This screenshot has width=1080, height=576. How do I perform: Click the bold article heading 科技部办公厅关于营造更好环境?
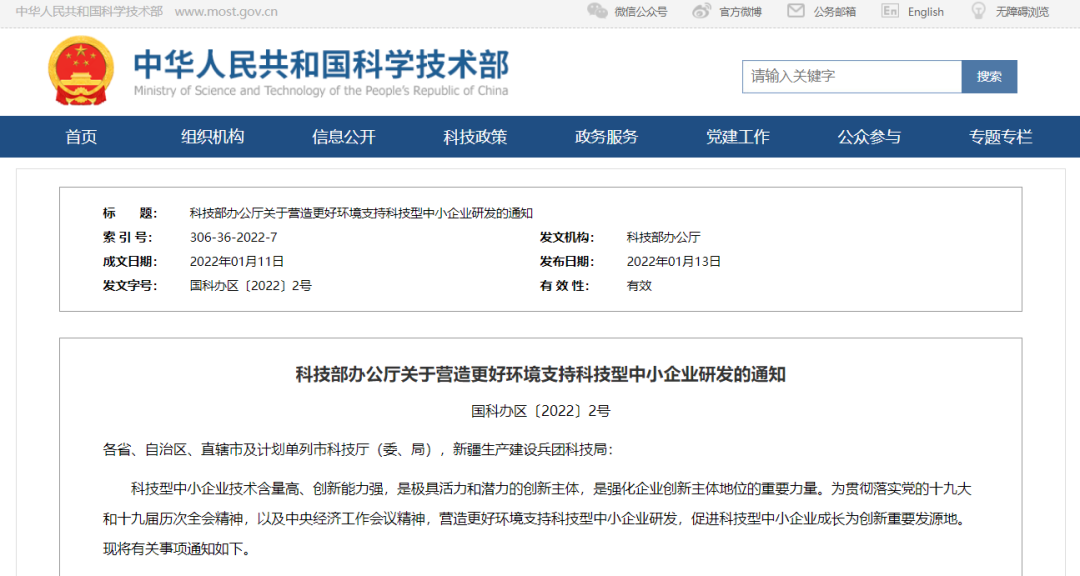click(x=541, y=374)
